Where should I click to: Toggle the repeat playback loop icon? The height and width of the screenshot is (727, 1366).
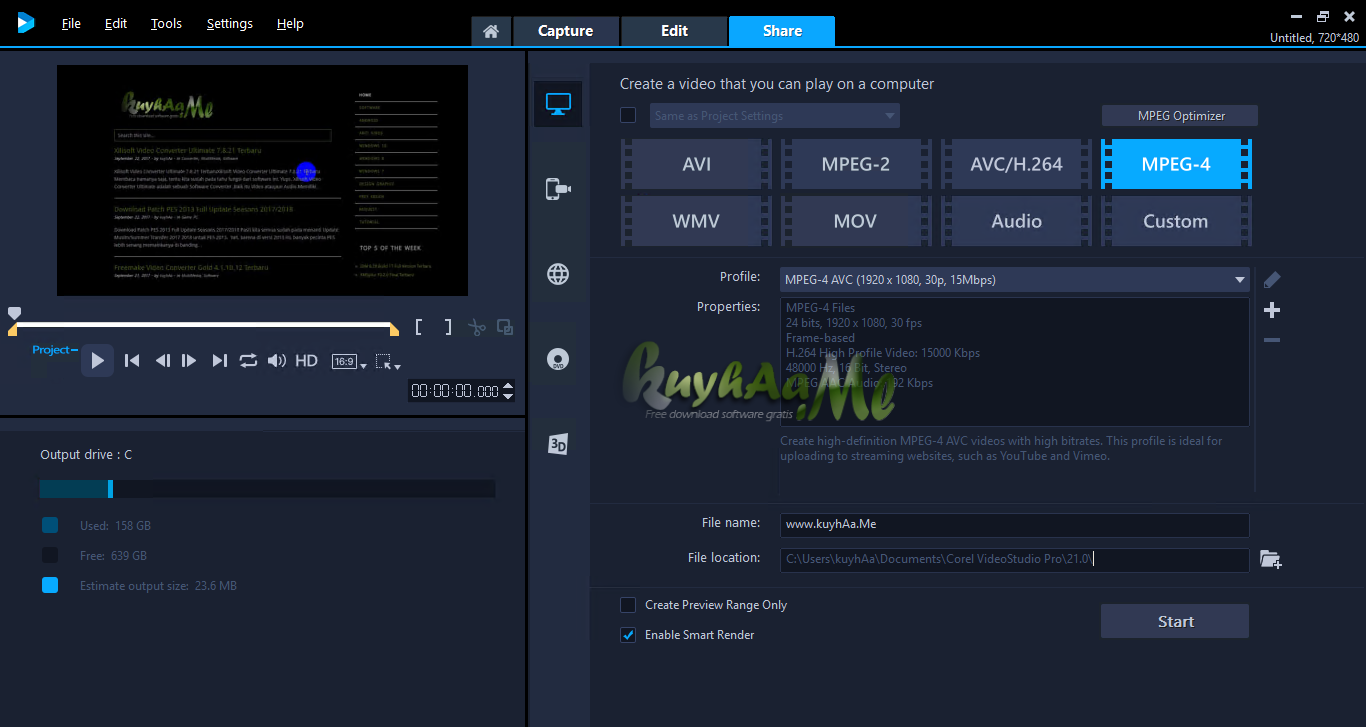[248, 361]
